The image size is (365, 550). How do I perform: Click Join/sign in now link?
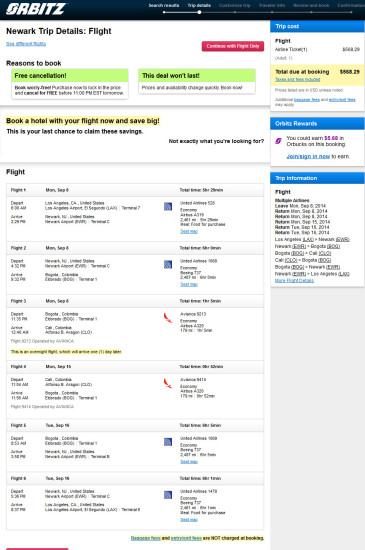tap(308, 156)
